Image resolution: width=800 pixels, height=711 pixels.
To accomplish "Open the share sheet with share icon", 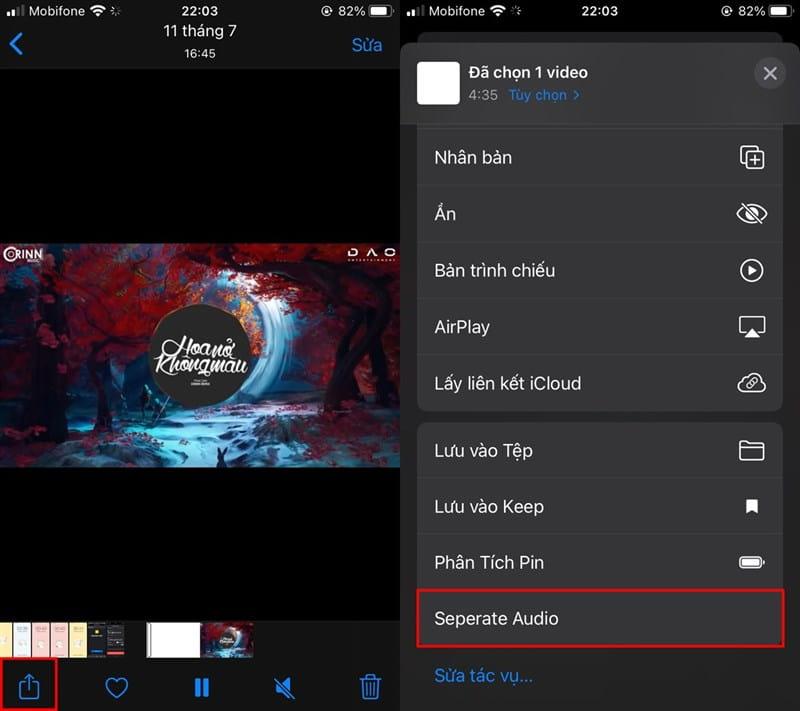I will pos(28,687).
